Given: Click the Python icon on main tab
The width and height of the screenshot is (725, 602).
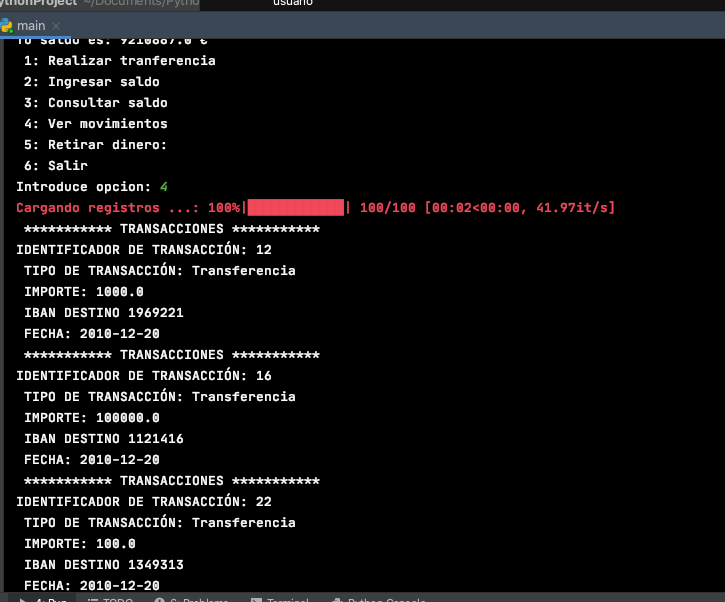Looking at the screenshot, I should (8, 25).
